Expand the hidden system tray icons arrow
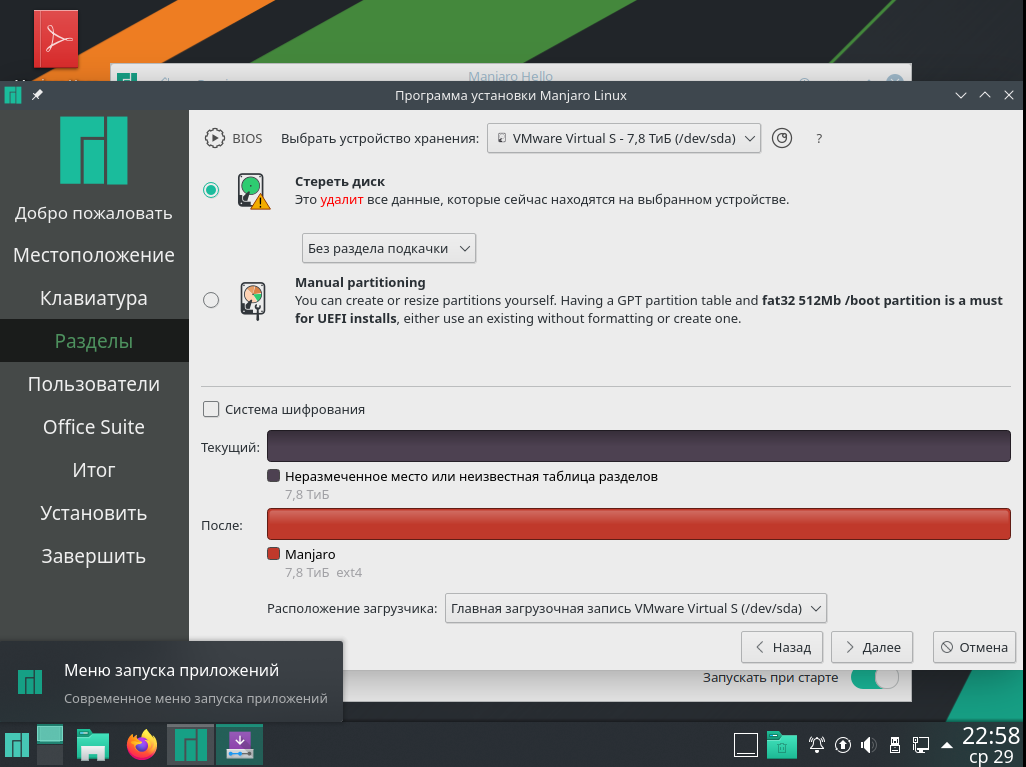Screen dimensions: 1026x767 tap(946, 745)
